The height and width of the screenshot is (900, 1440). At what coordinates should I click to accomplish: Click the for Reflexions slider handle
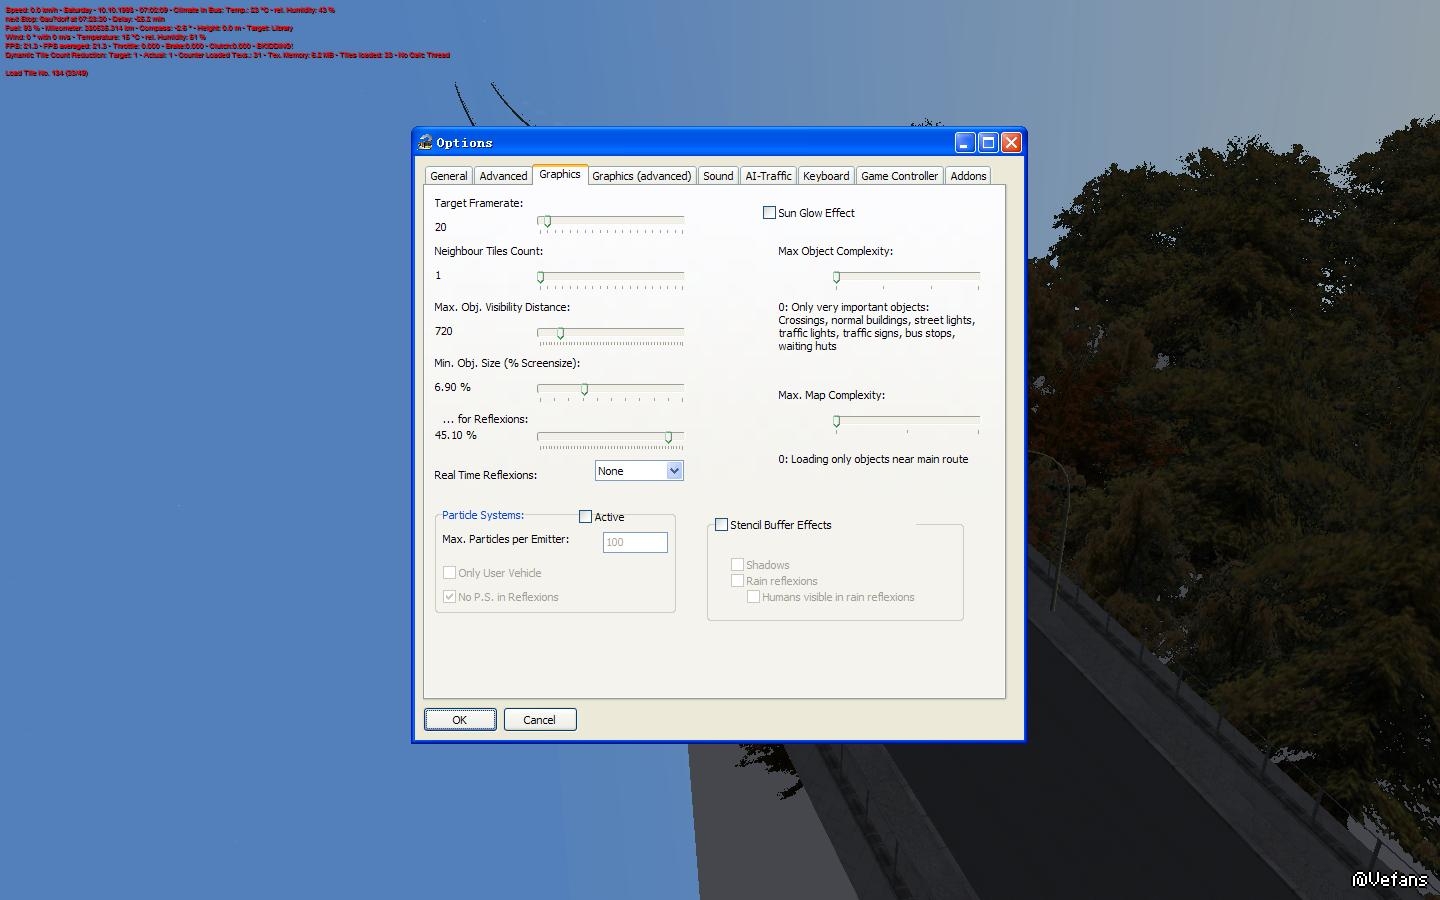669,437
